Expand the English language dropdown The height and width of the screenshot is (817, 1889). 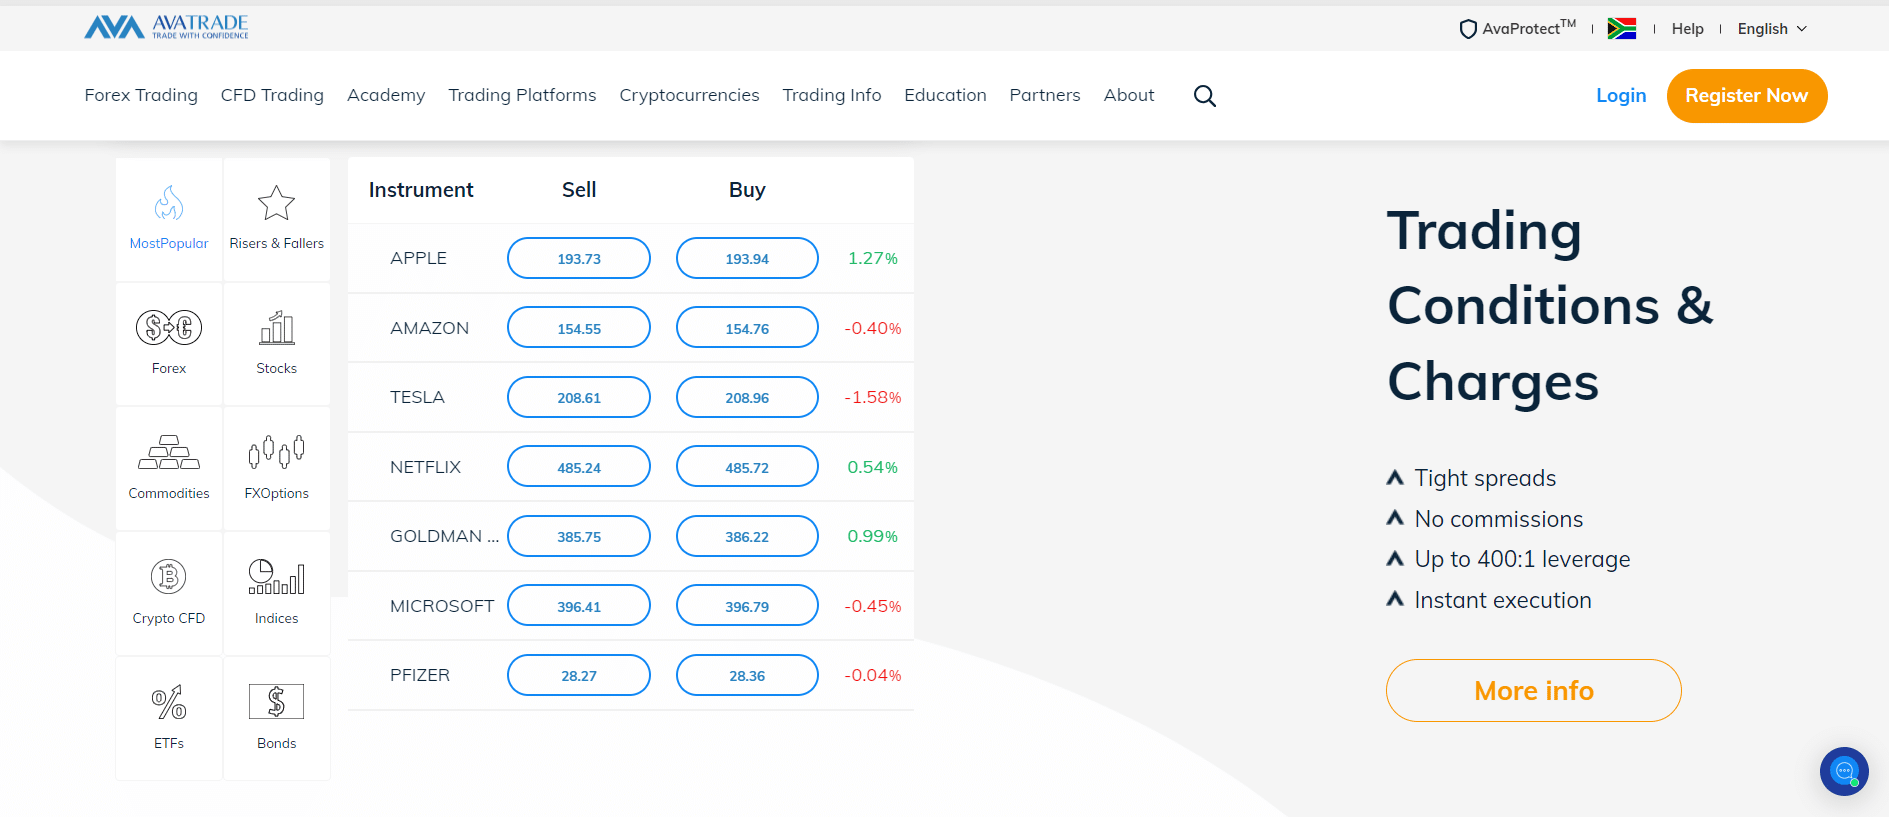click(x=1772, y=29)
